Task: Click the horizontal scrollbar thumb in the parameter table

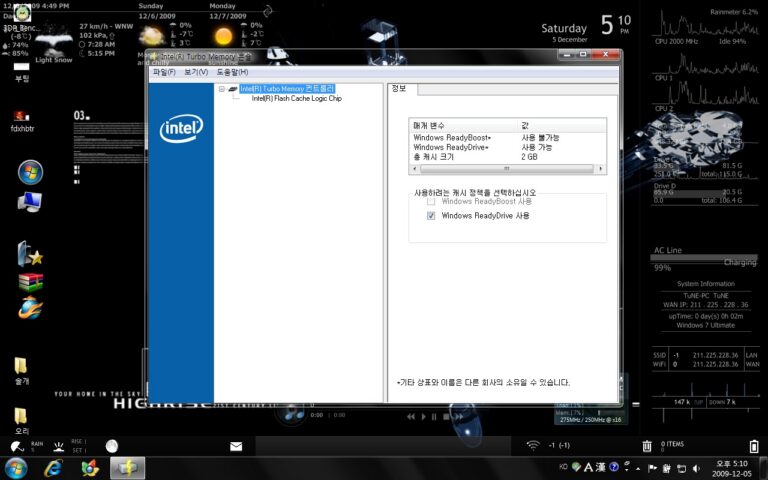Action: (x=506, y=169)
